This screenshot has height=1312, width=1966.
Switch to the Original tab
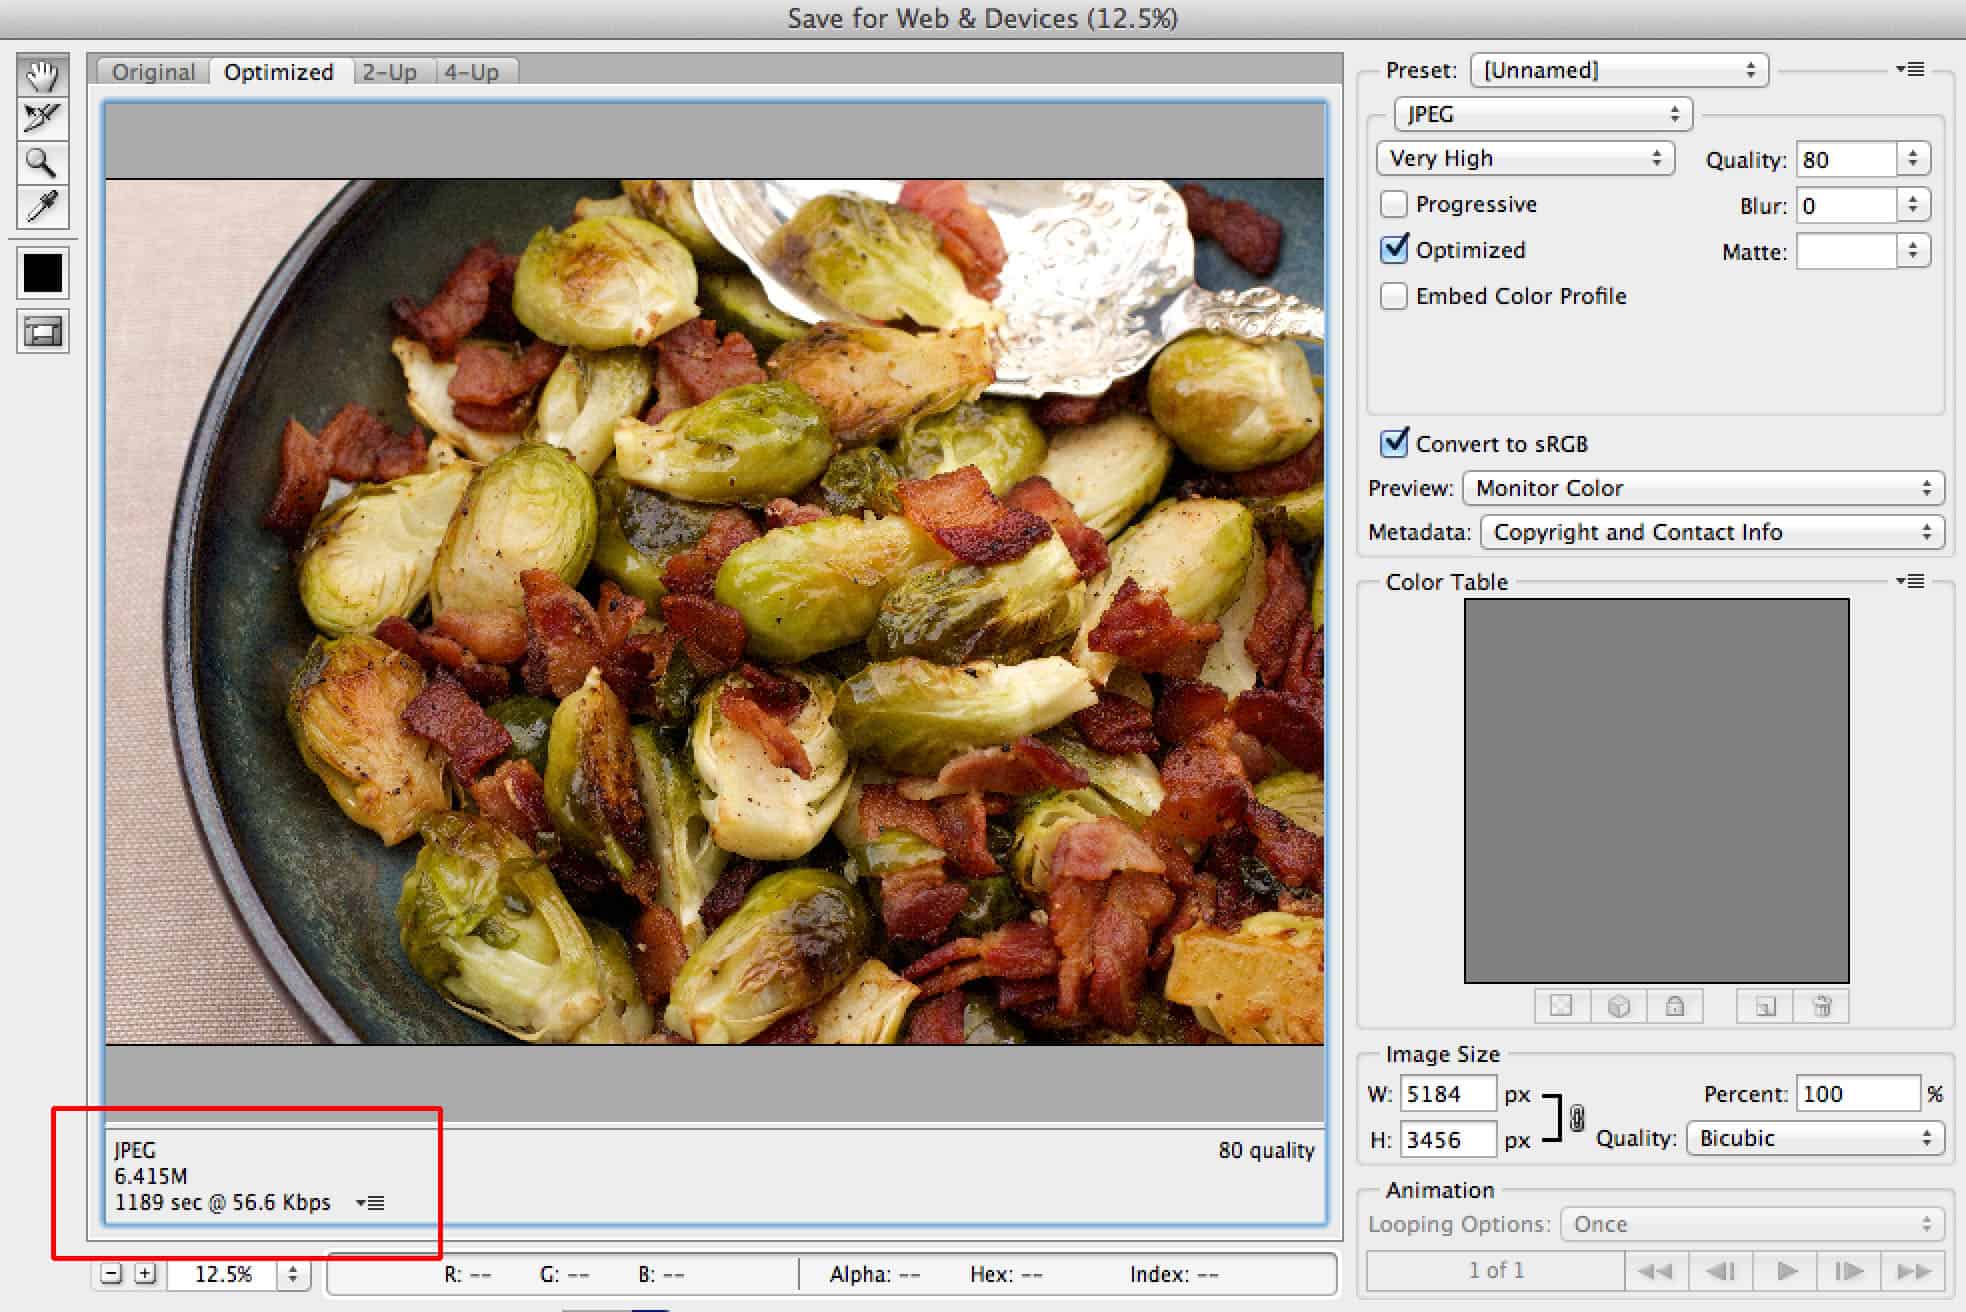point(153,72)
